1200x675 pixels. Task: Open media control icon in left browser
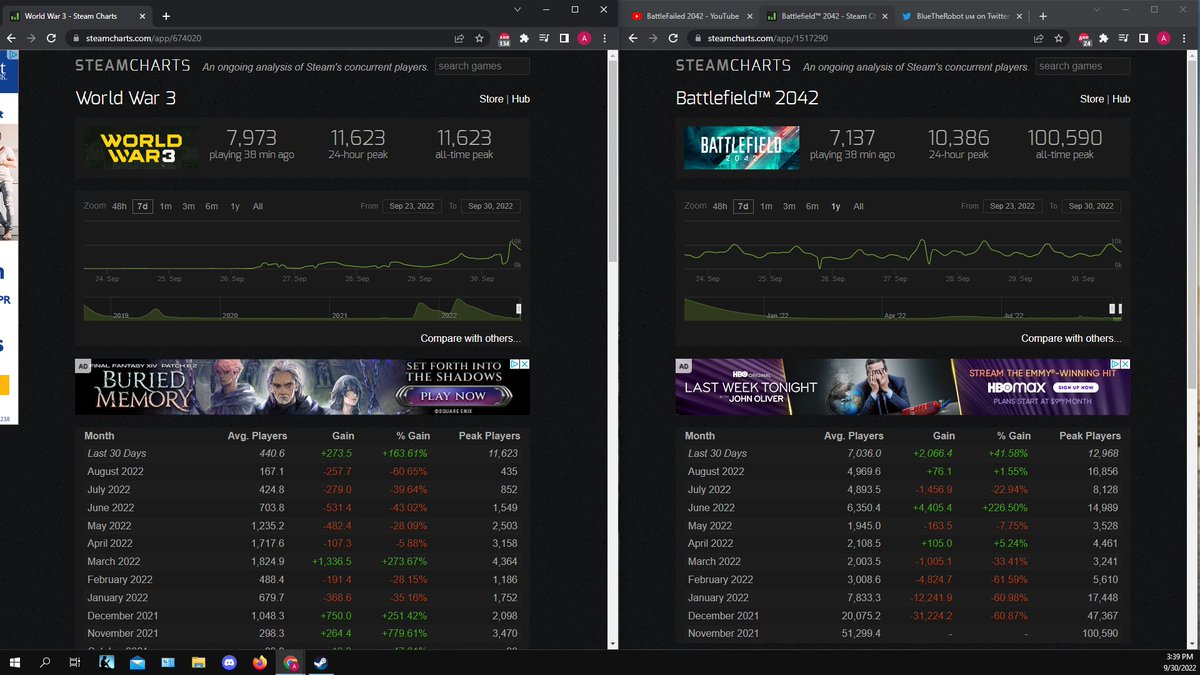545,38
